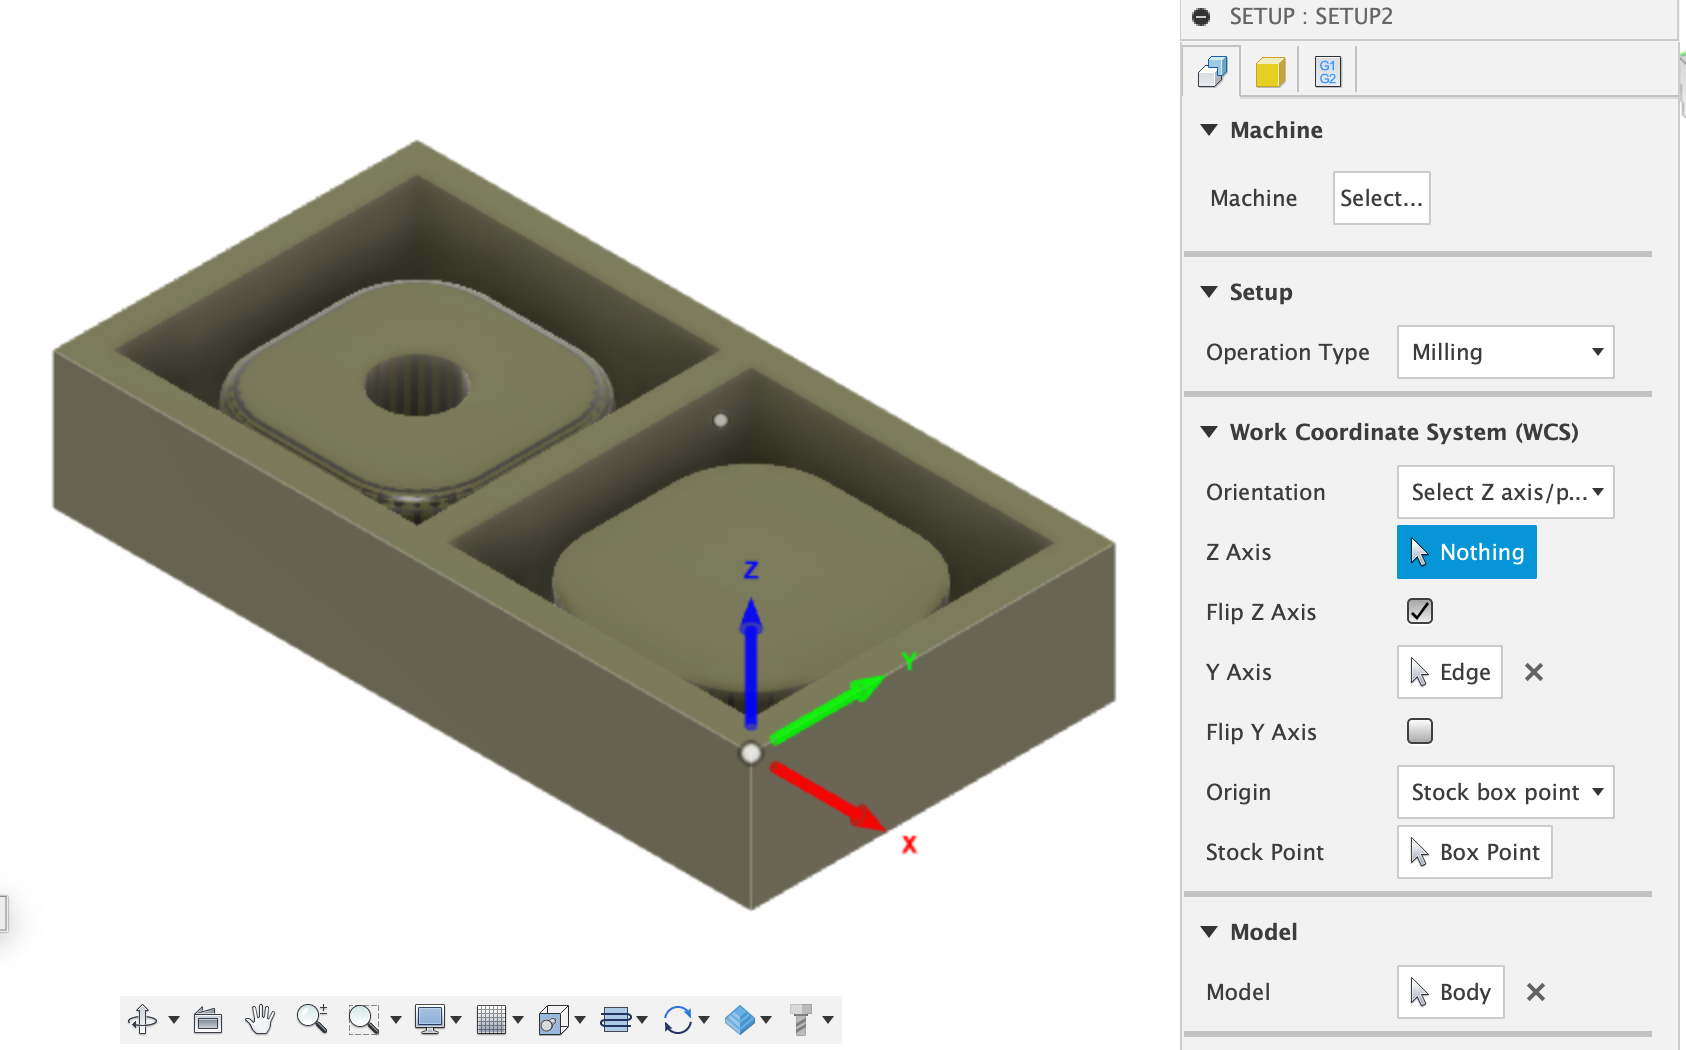
Task: Uncheck the Flip Z Axis checkbox
Action: [1420, 611]
